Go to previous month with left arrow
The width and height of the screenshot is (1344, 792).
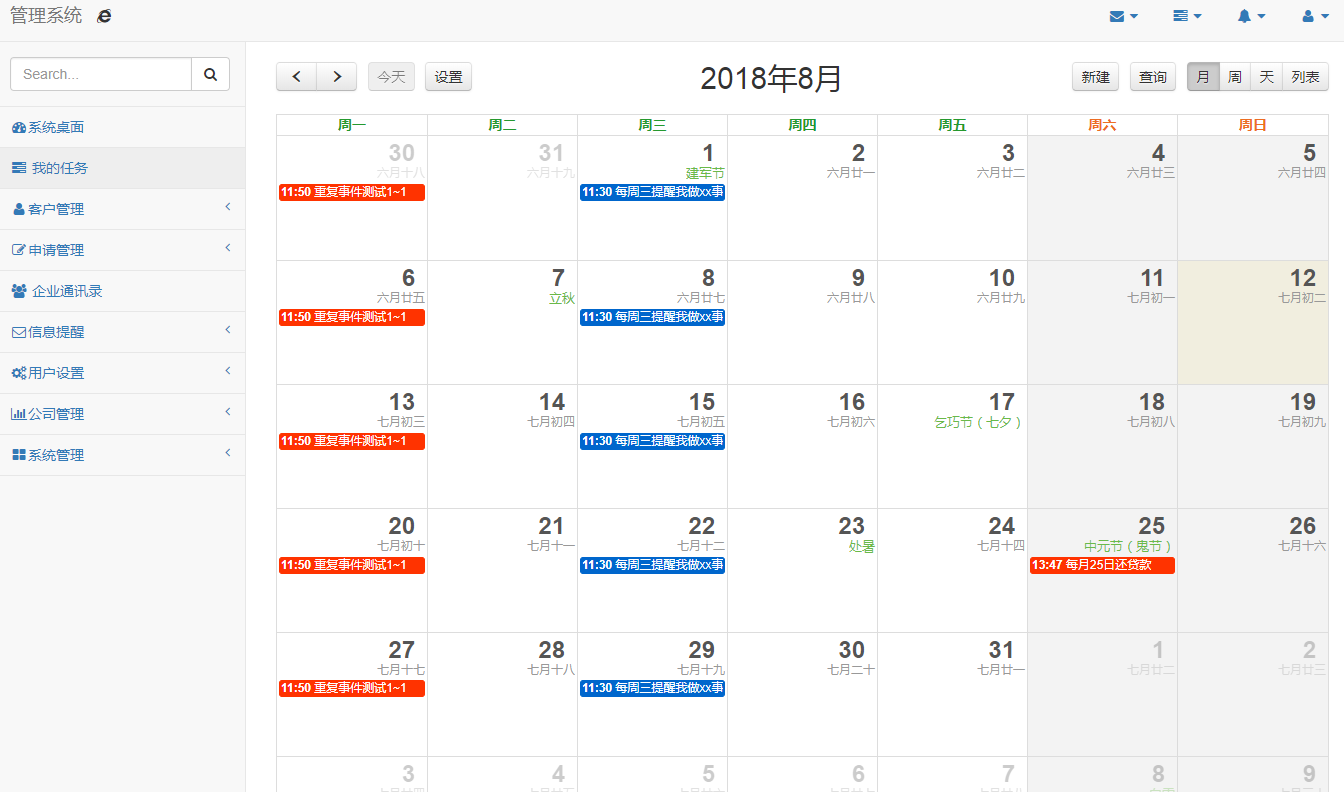click(x=296, y=77)
